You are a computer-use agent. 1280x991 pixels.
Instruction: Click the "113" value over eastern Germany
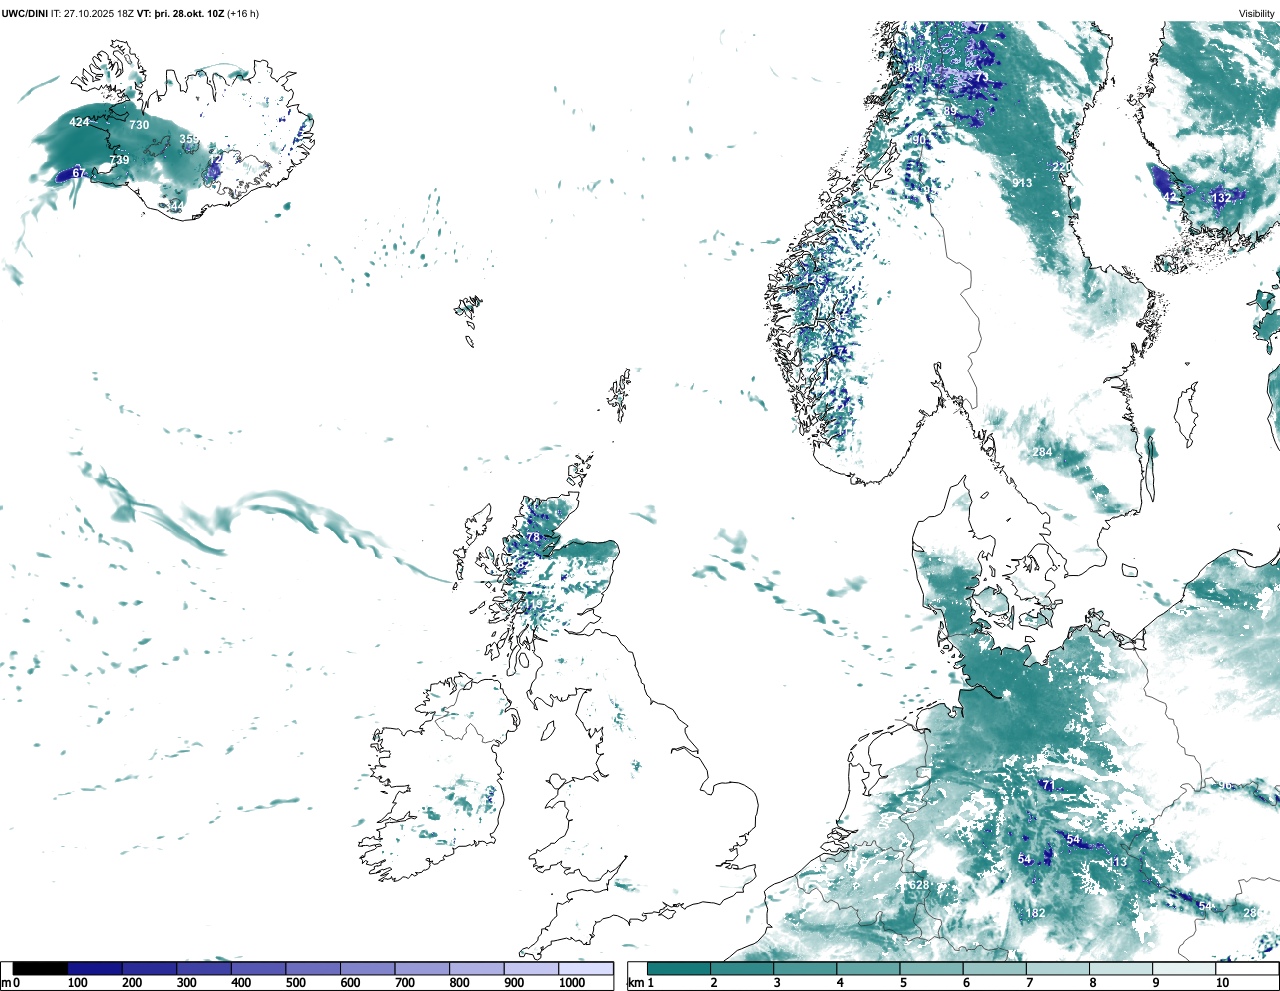[x=1117, y=862]
